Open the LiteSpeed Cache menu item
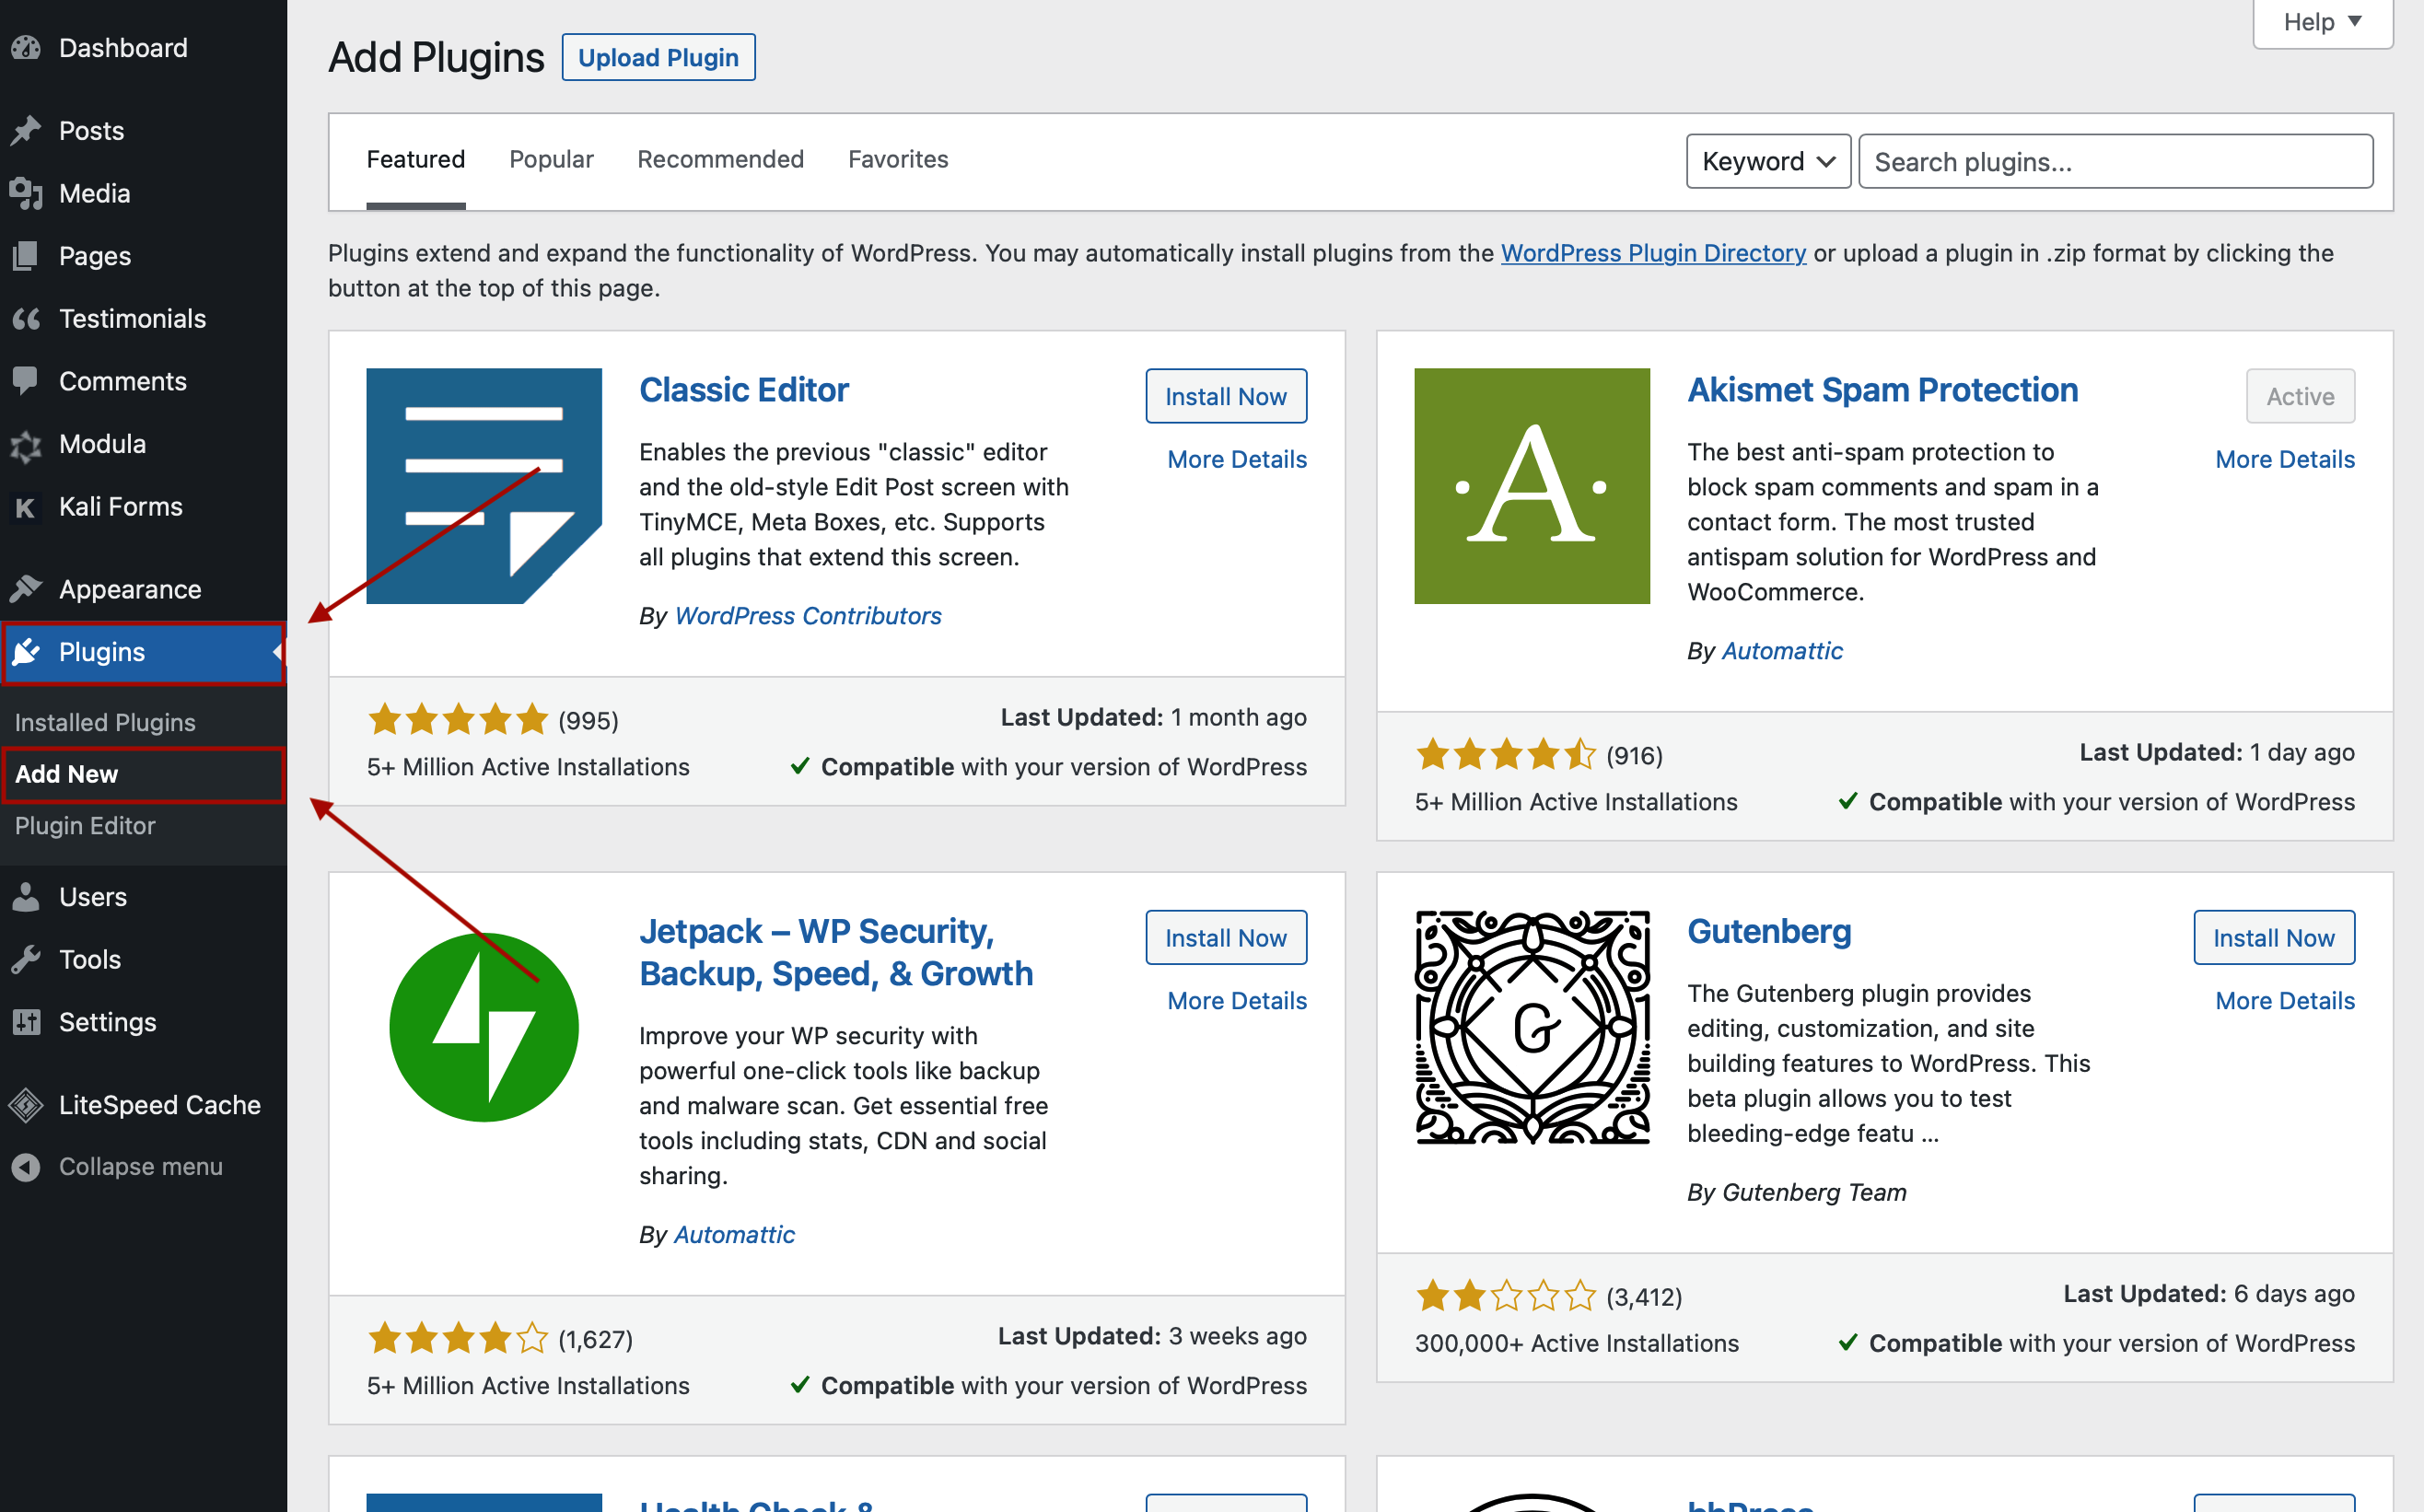 pyautogui.click(x=143, y=1105)
